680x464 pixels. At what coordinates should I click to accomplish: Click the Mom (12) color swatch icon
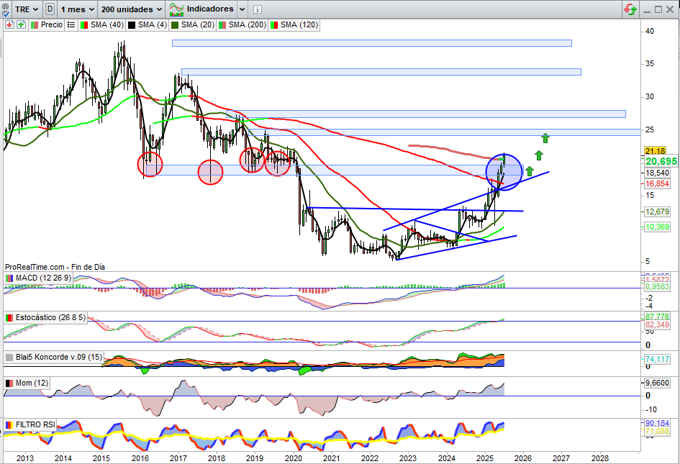9,383
